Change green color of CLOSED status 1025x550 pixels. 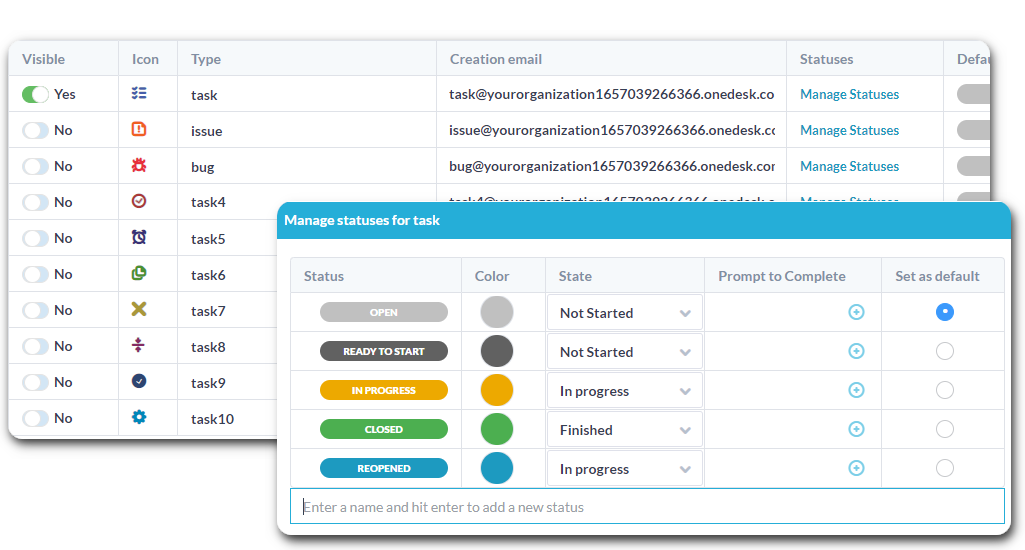pyautogui.click(x=497, y=429)
